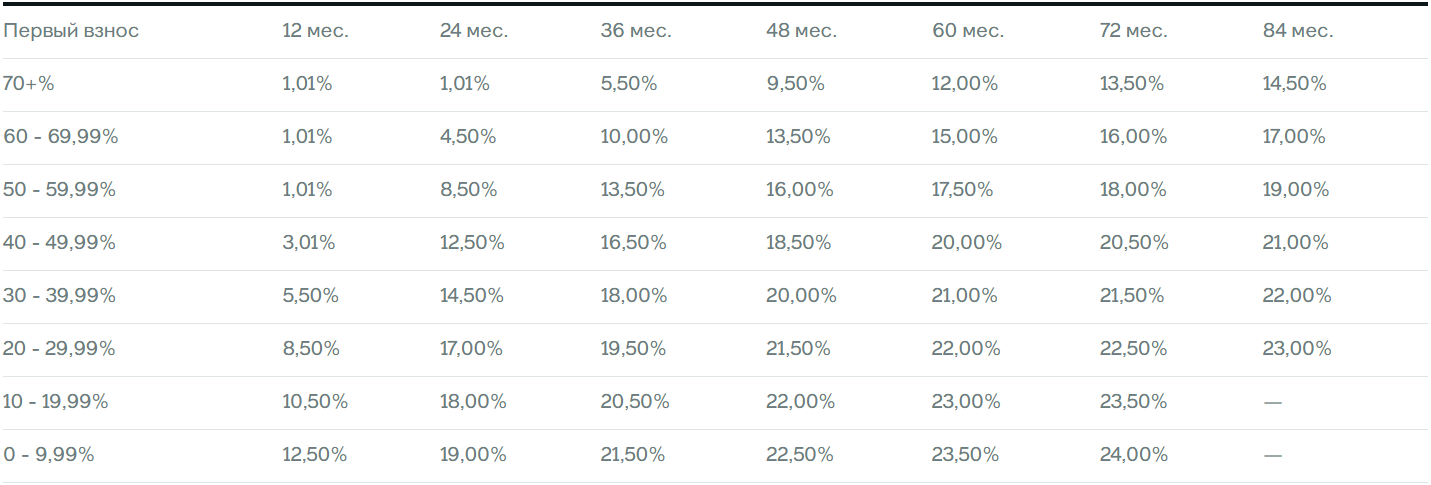
Task: Select the 3,01% rate cell
Action: (x=309, y=243)
